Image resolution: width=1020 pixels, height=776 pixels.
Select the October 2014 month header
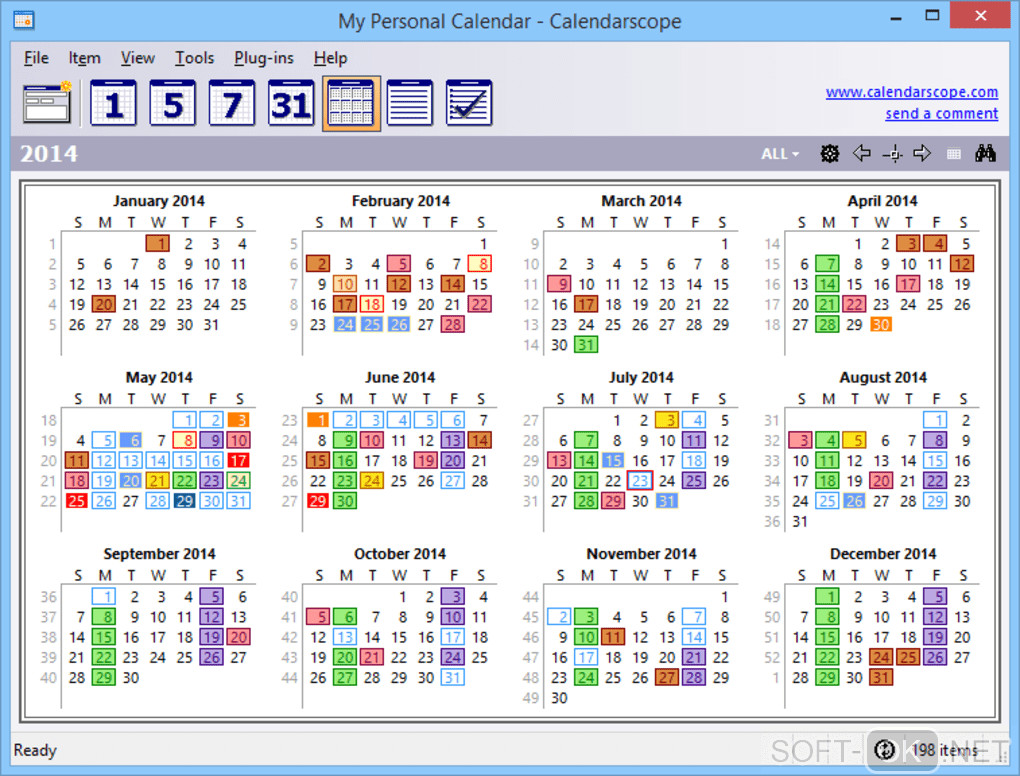pos(400,554)
